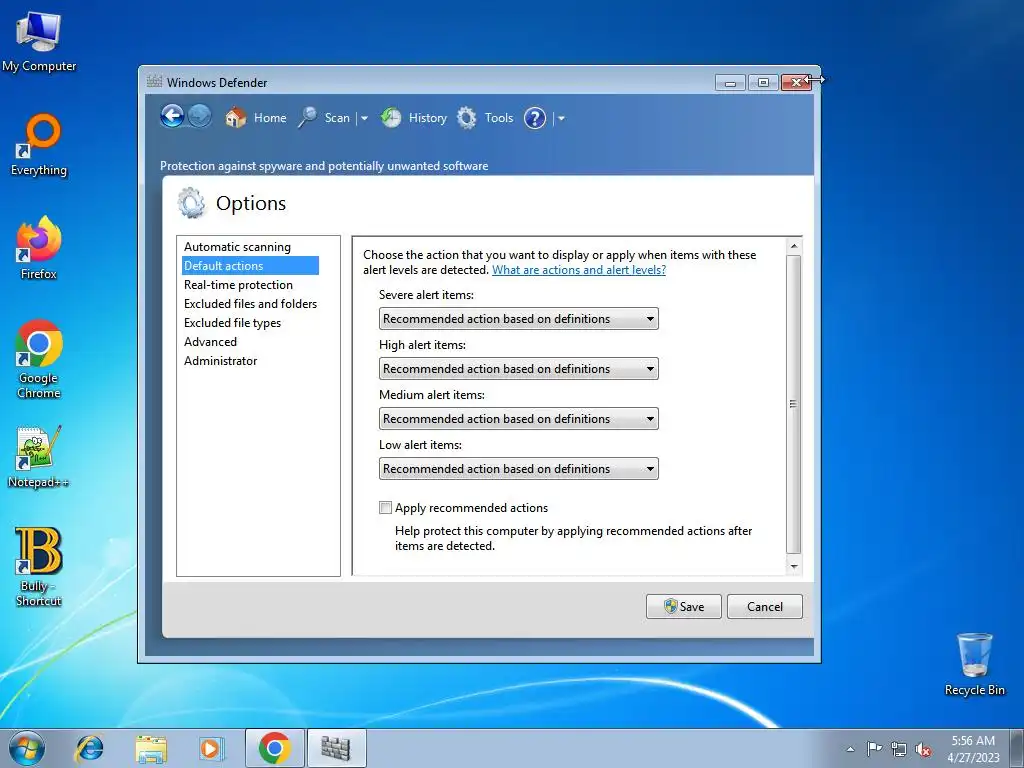Select the Recycle Bin icon
The width and height of the screenshot is (1024, 768).
point(974,664)
